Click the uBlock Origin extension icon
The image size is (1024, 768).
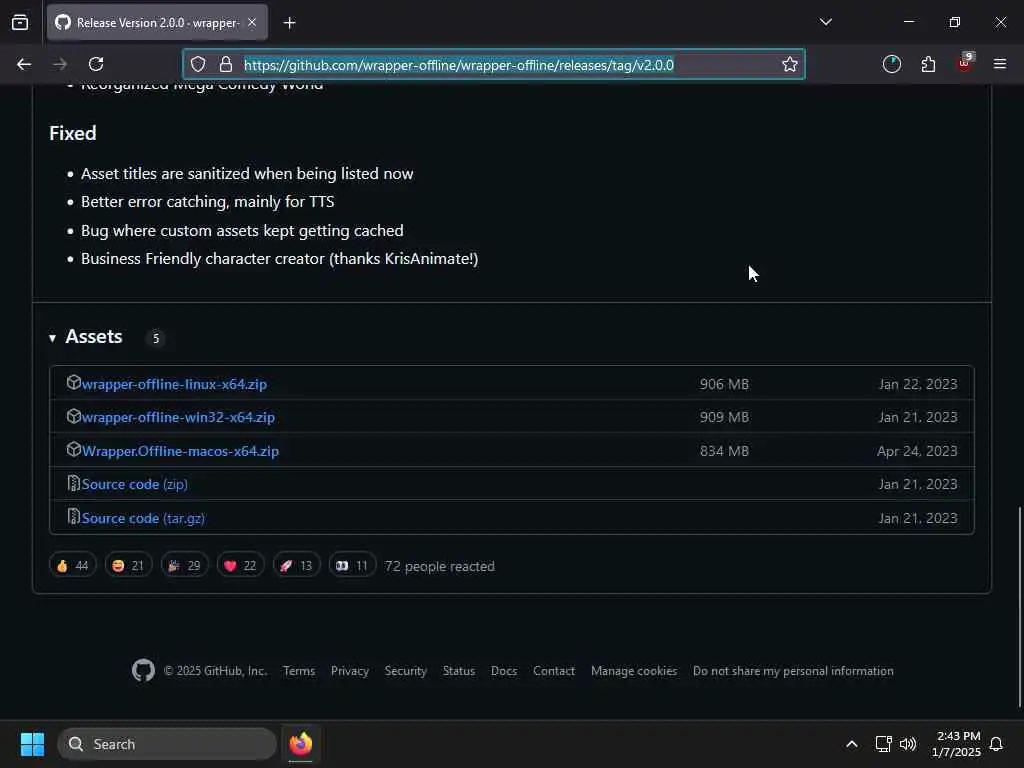pyautogui.click(x=965, y=63)
